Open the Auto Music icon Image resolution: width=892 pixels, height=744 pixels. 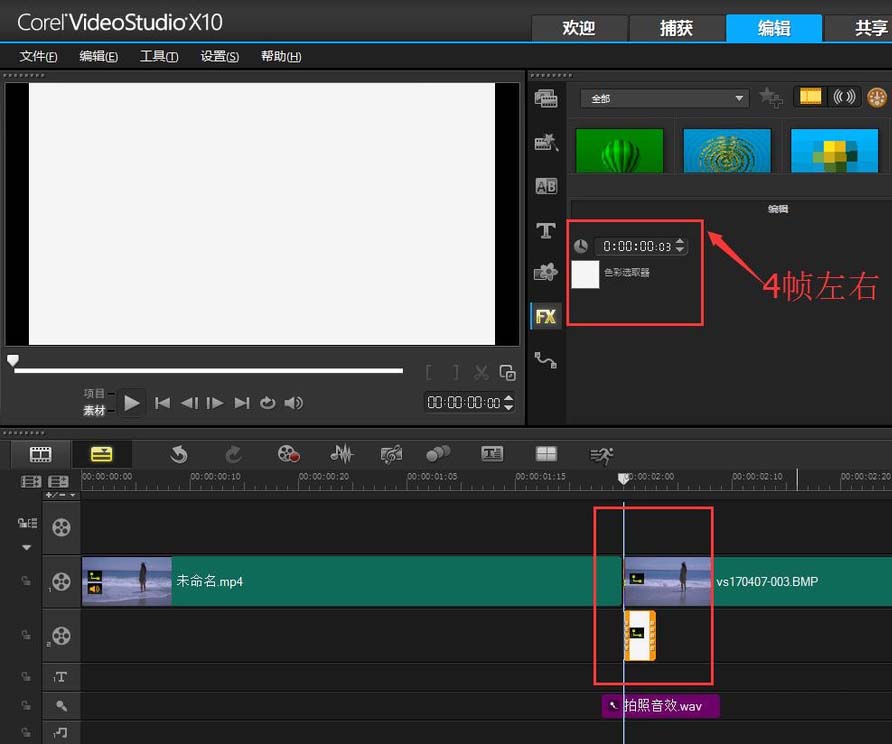391,454
